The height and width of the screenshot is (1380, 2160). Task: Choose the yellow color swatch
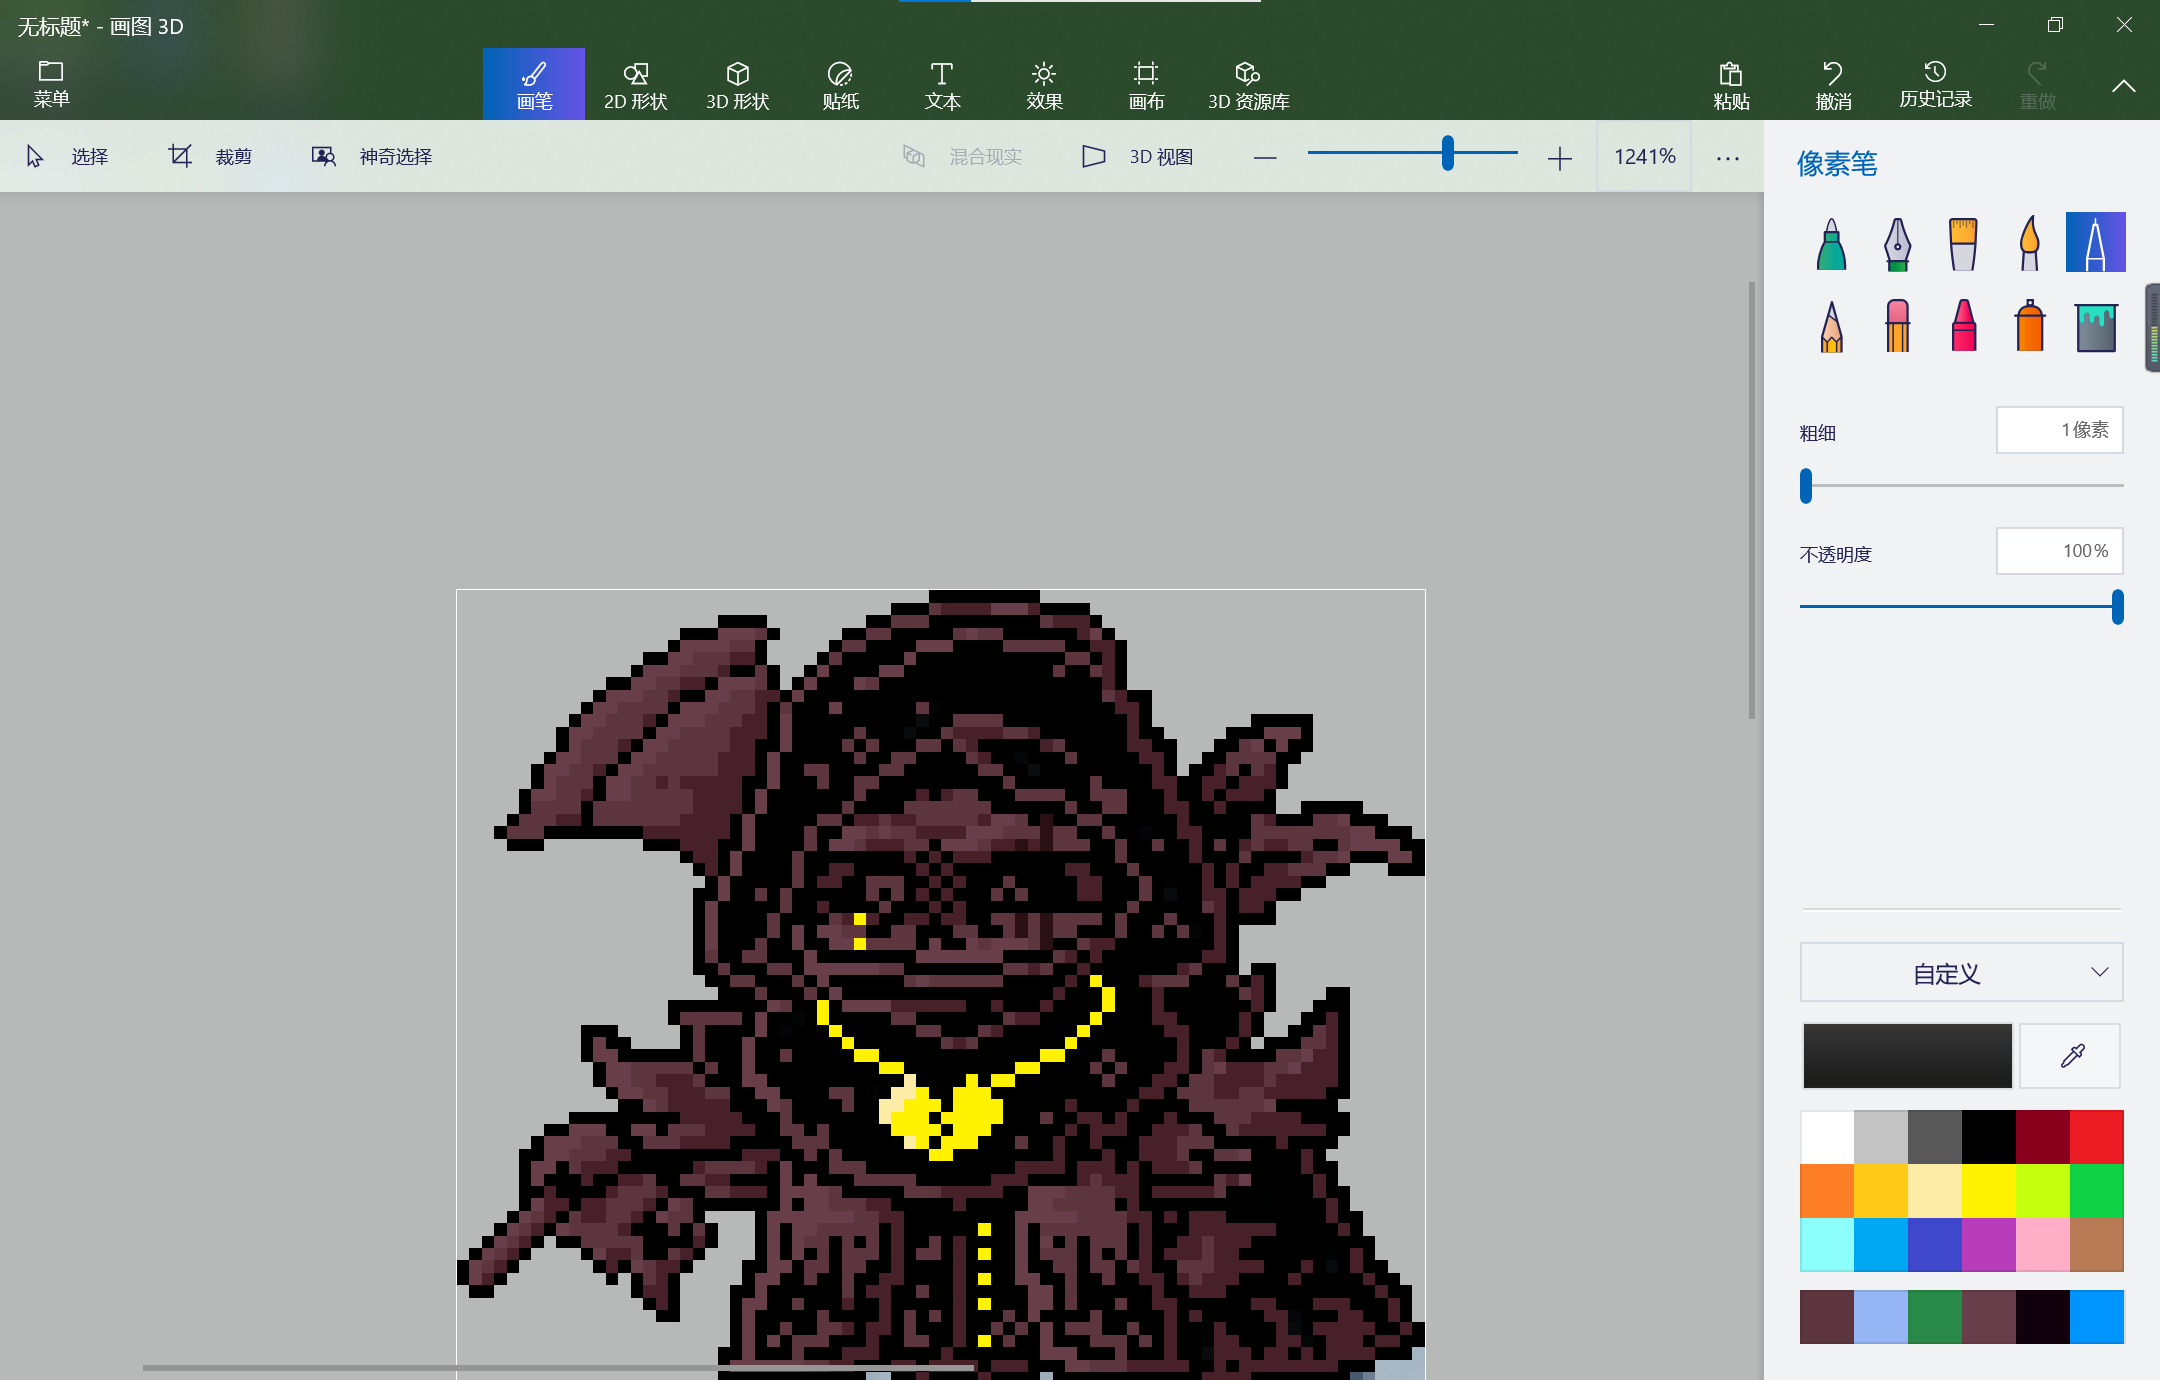click(1989, 1191)
